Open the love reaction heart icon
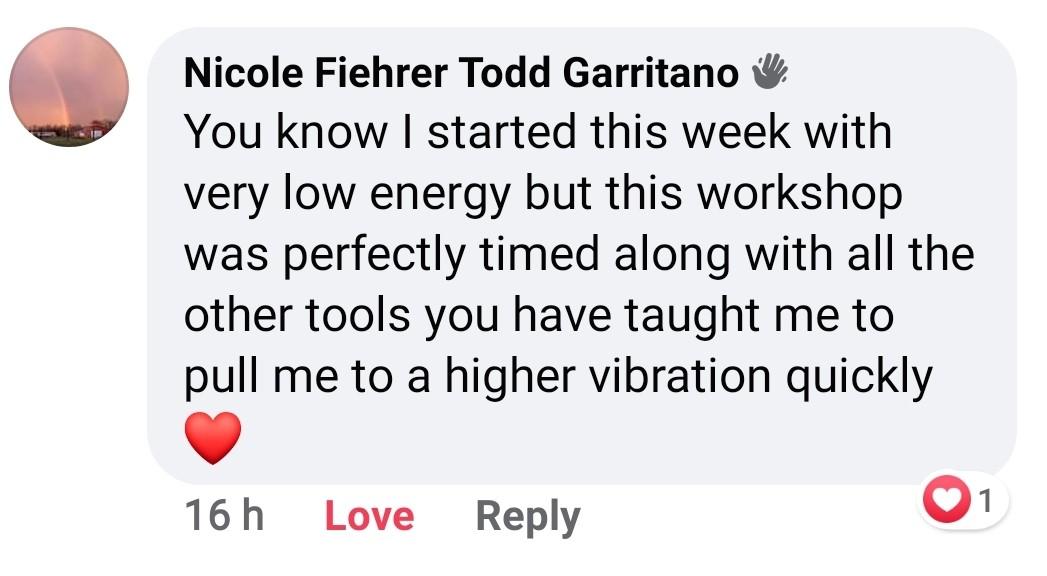The image size is (1047, 576). click(946, 499)
